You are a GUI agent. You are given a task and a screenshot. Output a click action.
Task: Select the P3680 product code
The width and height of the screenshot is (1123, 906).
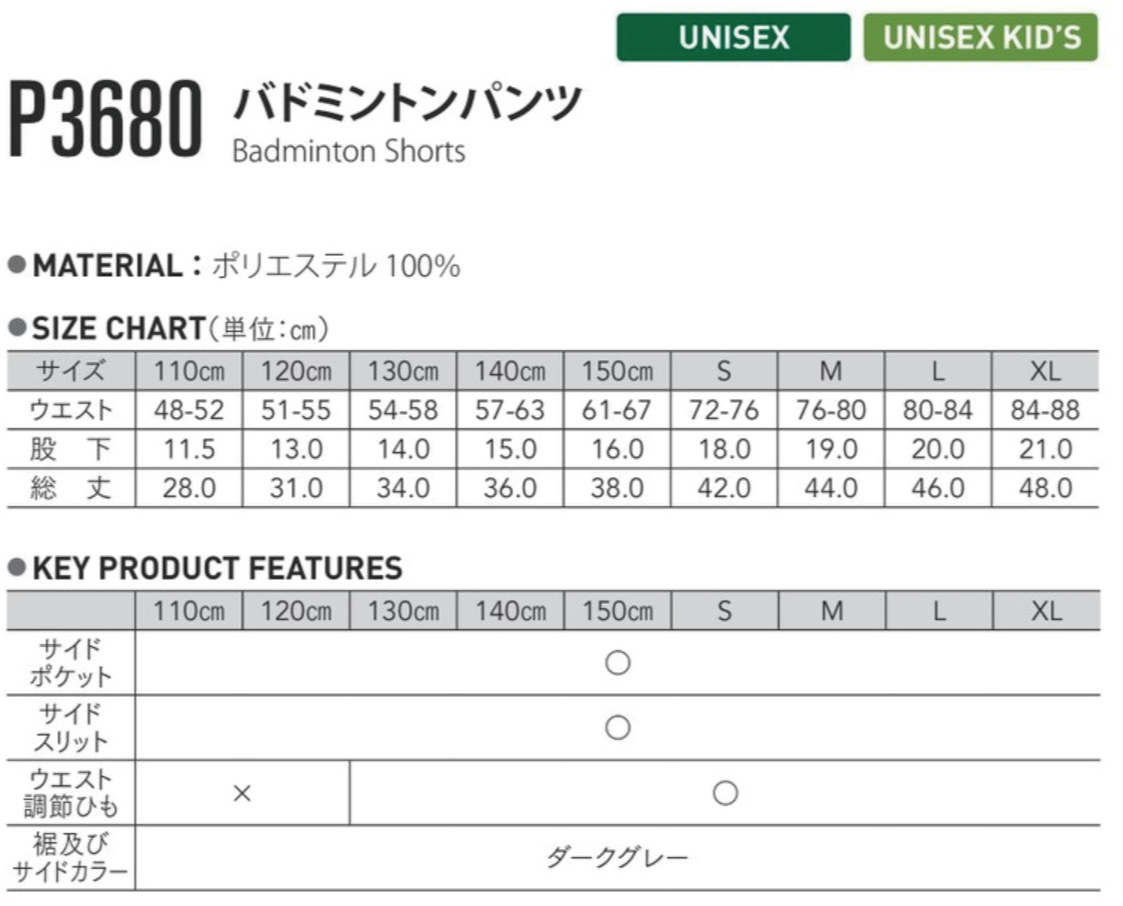click(106, 123)
